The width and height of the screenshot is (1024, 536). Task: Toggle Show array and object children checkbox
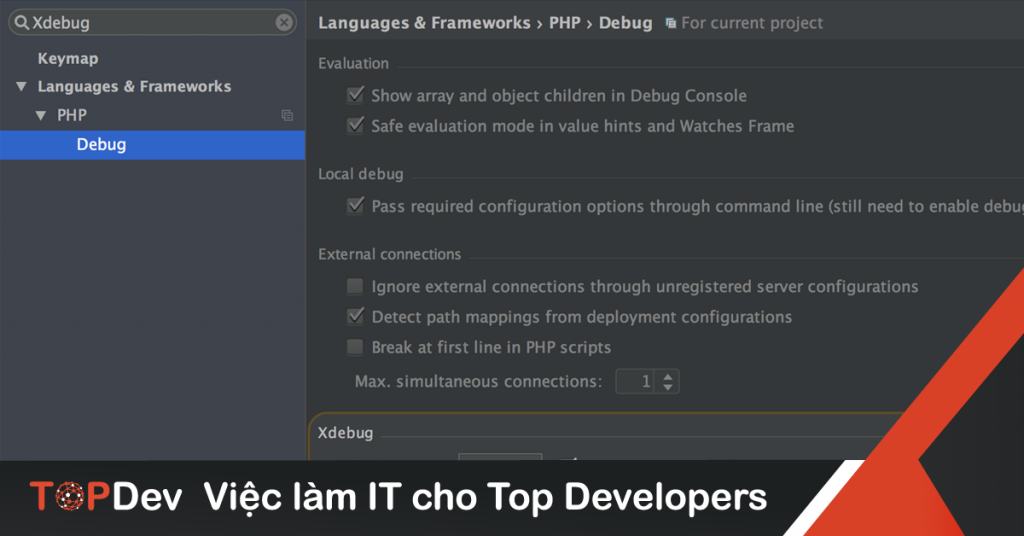(x=355, y=96)
